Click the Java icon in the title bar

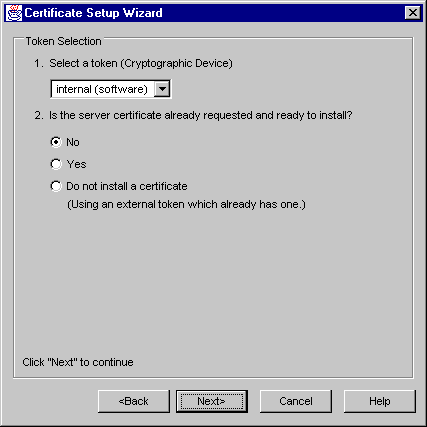pyautogui.click(x=14, y=13)
